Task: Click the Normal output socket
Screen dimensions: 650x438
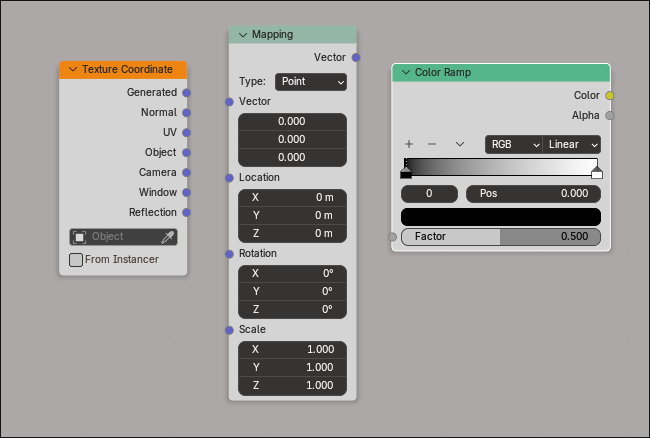Action: pyautogui.click(x=187, y=112)
